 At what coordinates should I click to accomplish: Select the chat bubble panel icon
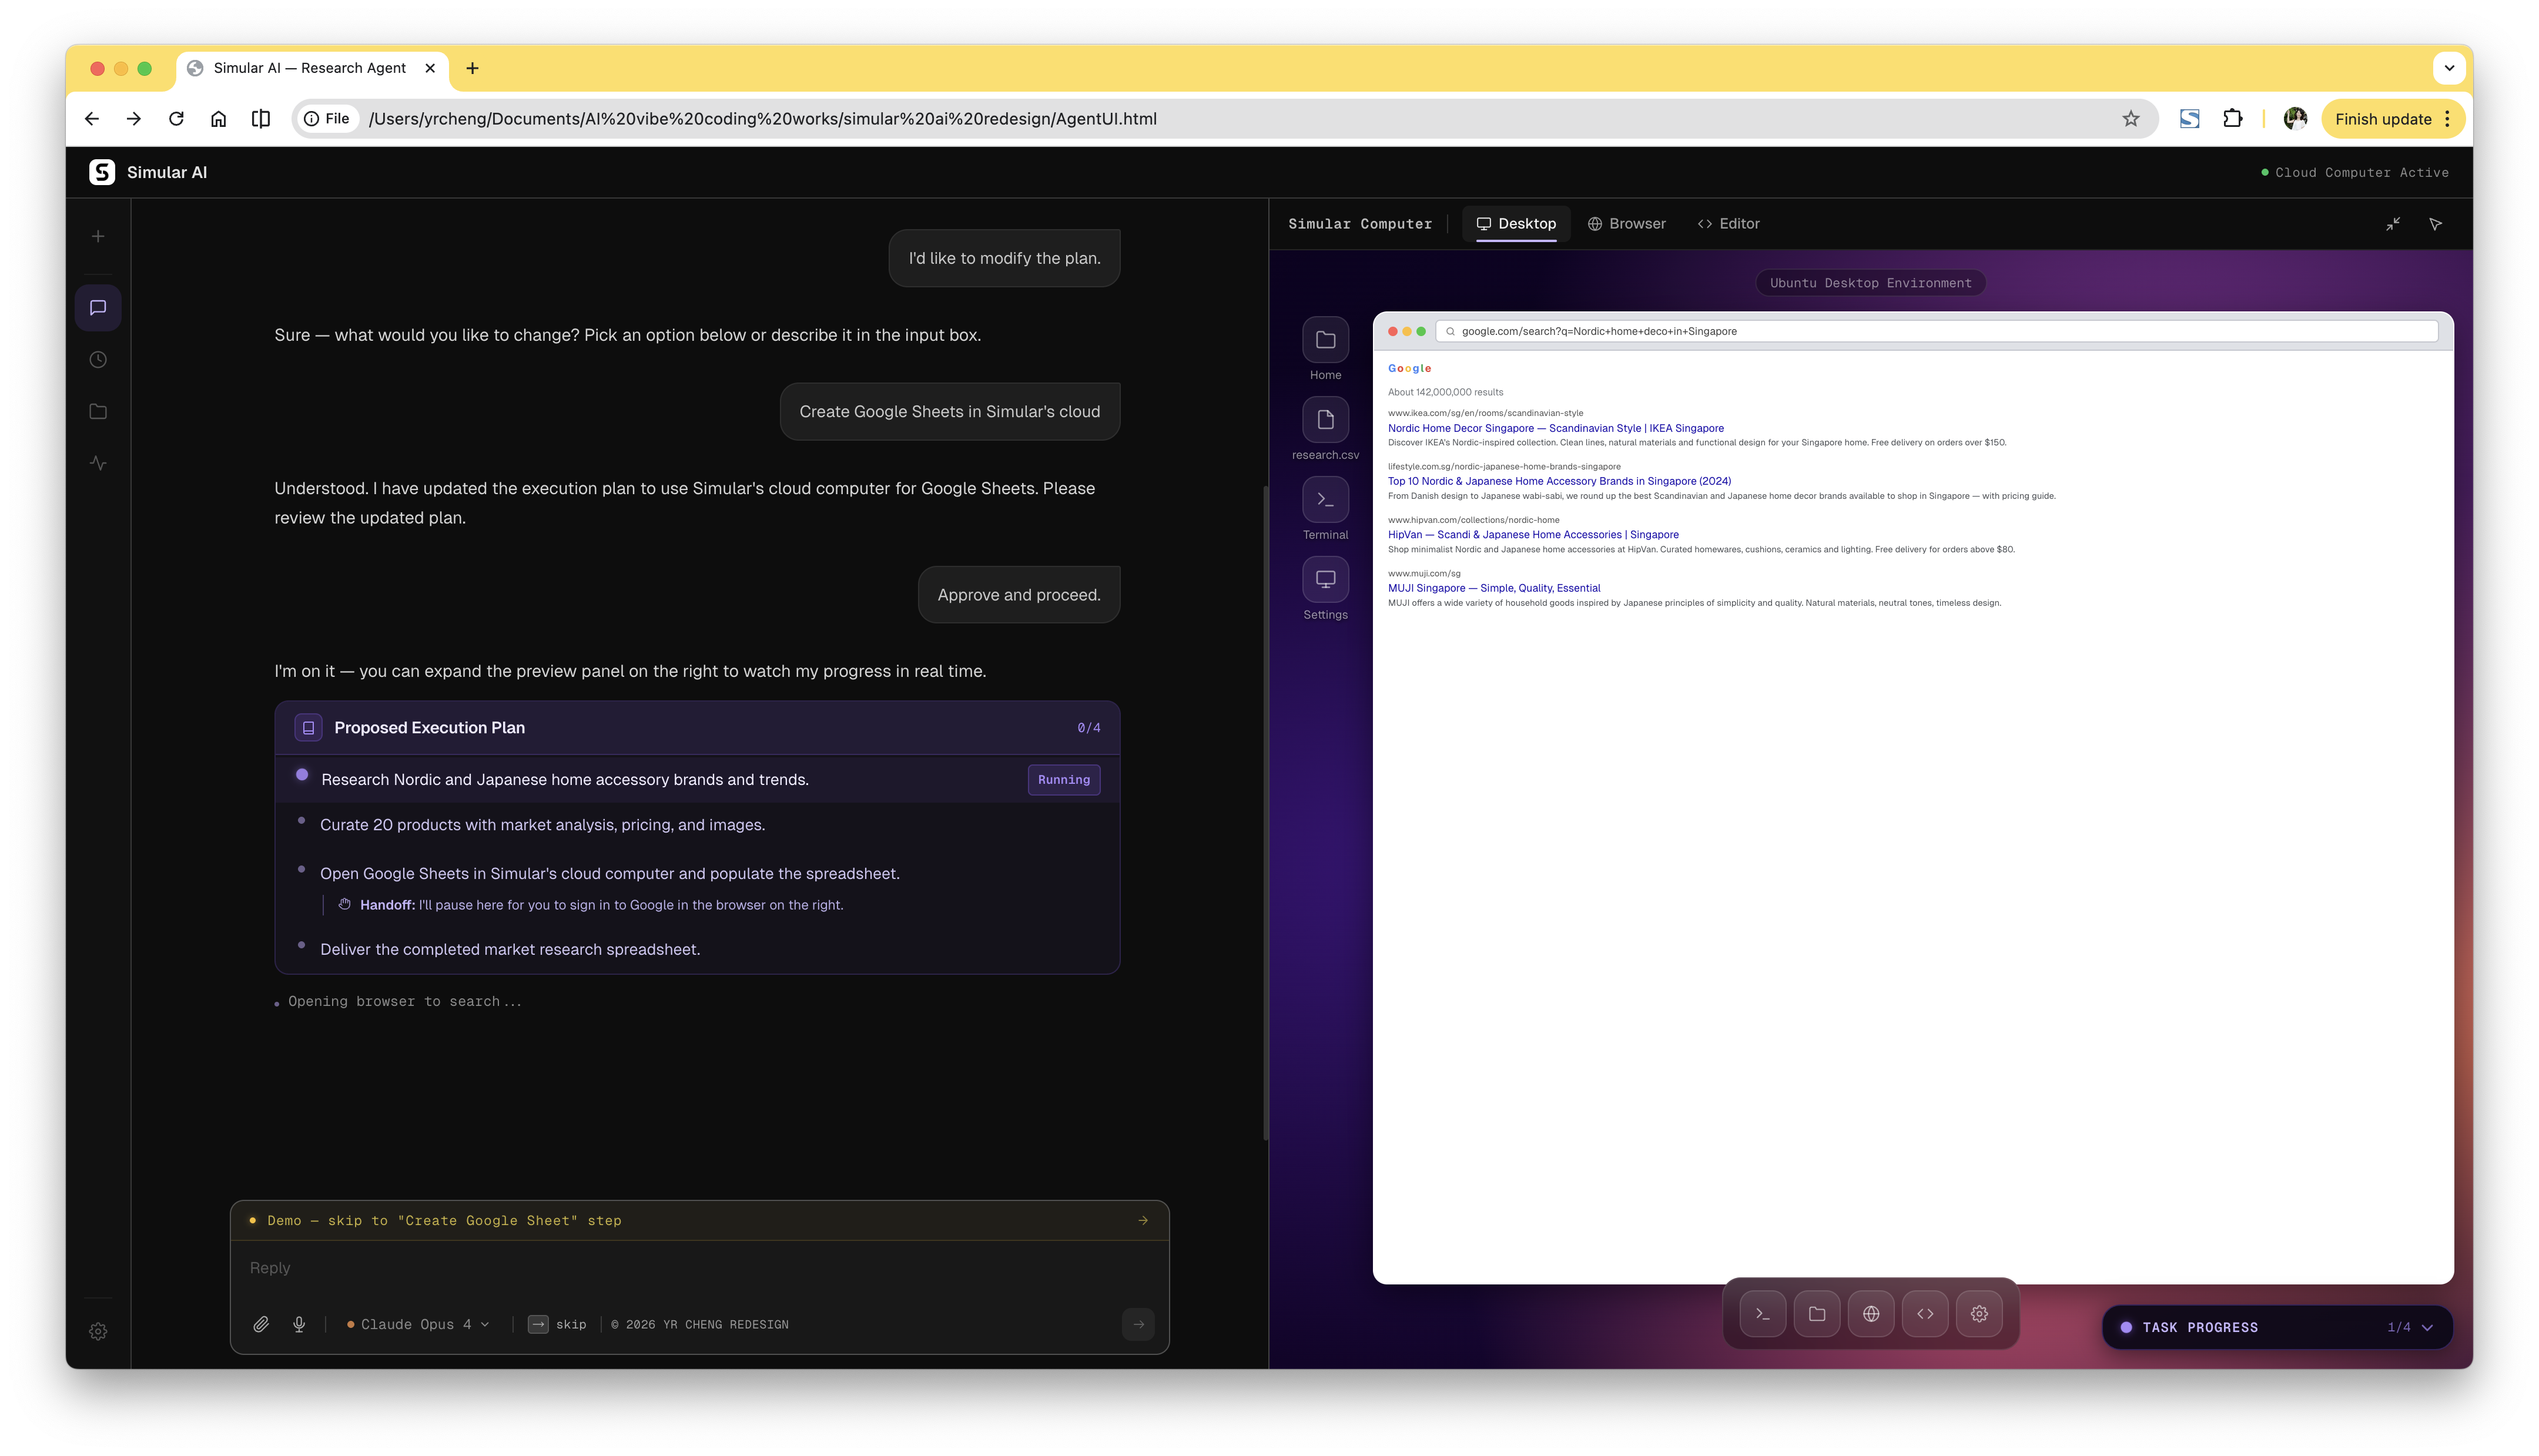[x=97, y=307]
